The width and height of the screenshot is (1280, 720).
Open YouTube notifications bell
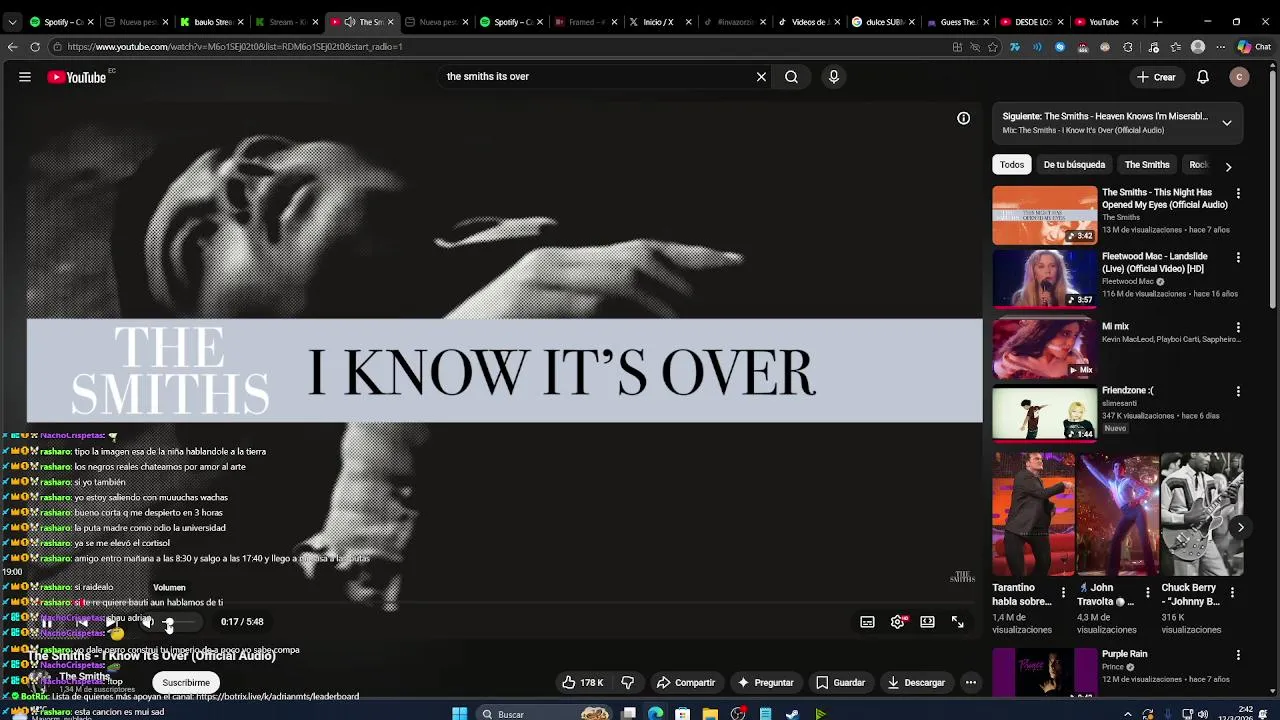point(1203,77)
